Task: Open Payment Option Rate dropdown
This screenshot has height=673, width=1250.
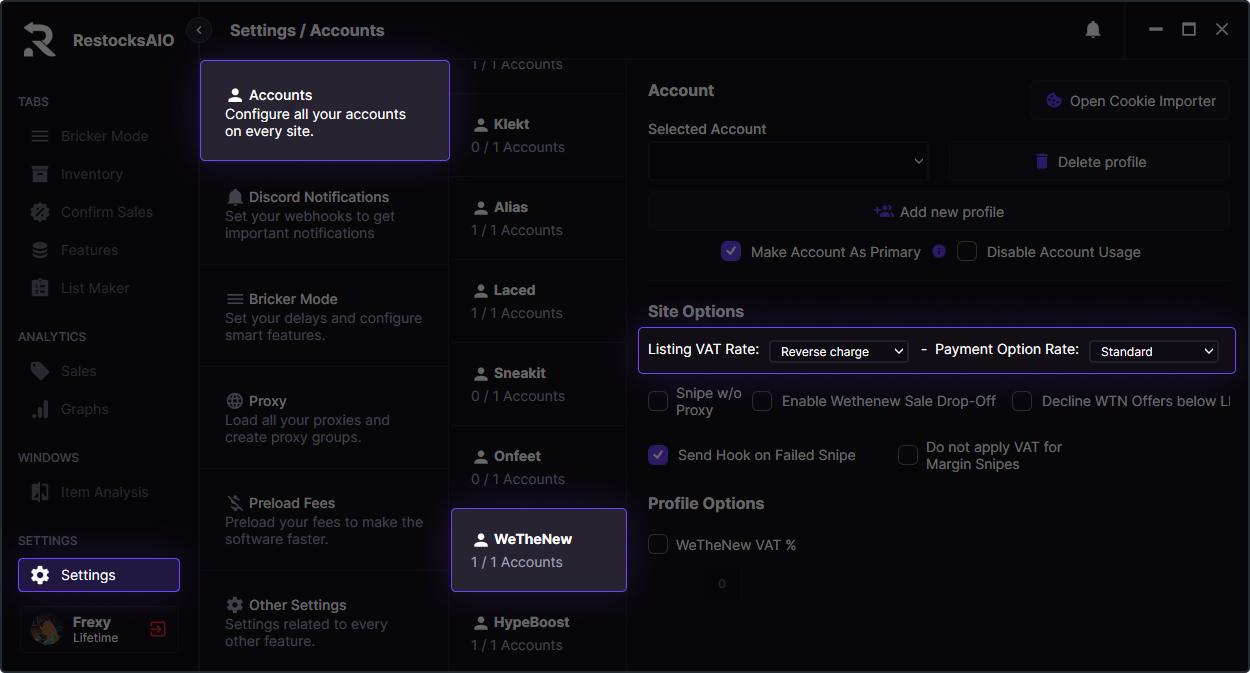Action: (x=1154, y=351)
